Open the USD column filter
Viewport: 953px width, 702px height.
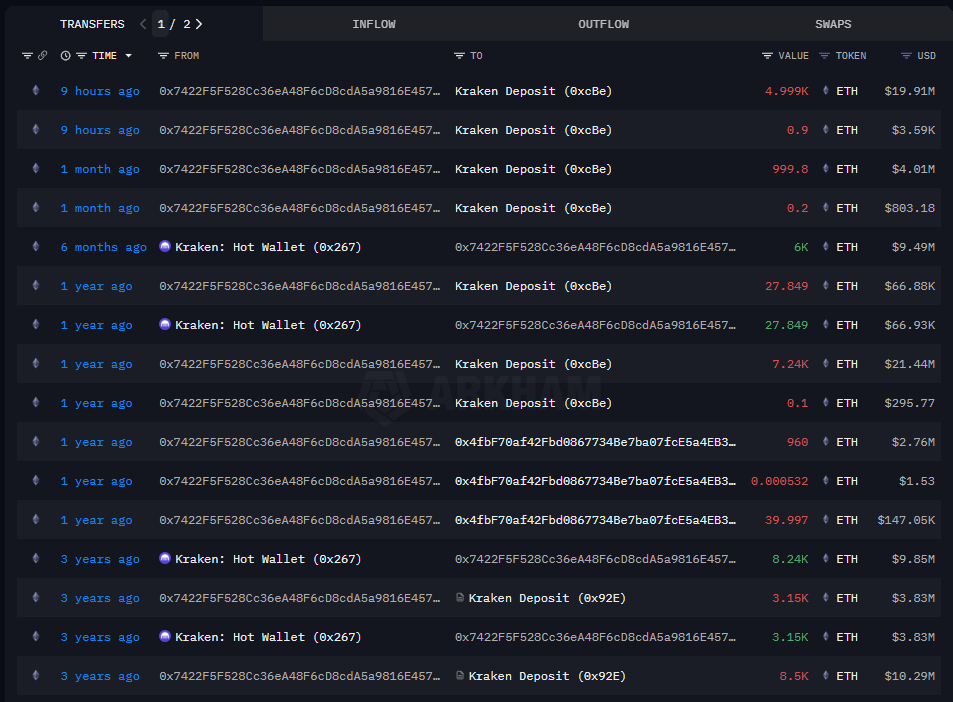(x=906, y=56)
